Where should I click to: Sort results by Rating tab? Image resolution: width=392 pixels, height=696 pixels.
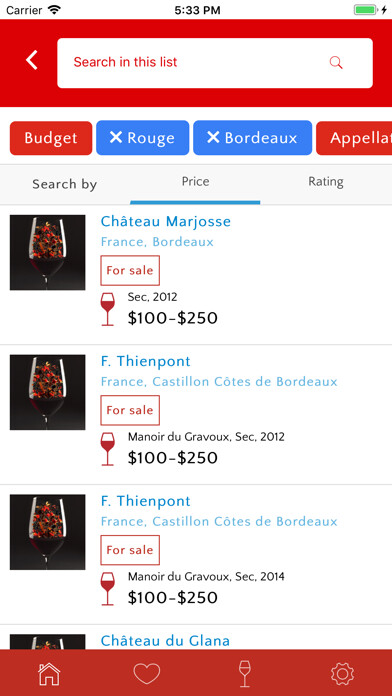[x=326, y=182]
